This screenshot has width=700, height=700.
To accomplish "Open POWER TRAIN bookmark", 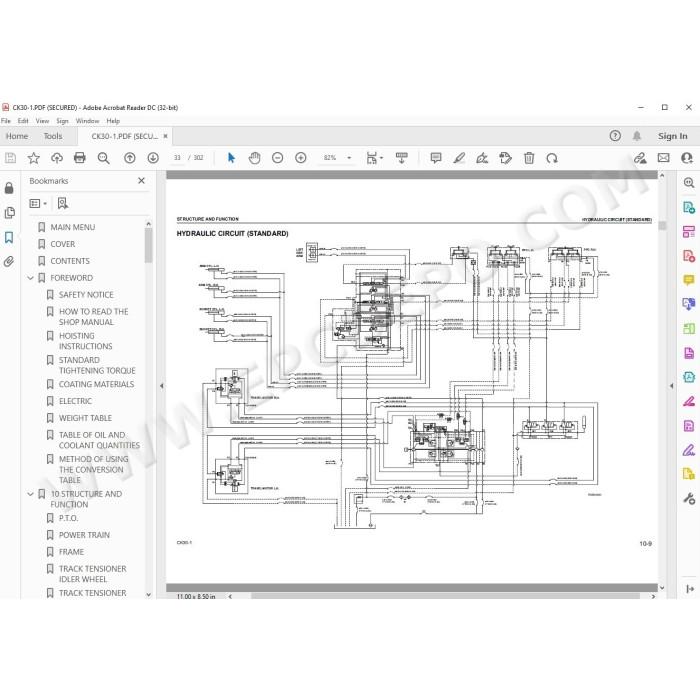I will (84, 535).
